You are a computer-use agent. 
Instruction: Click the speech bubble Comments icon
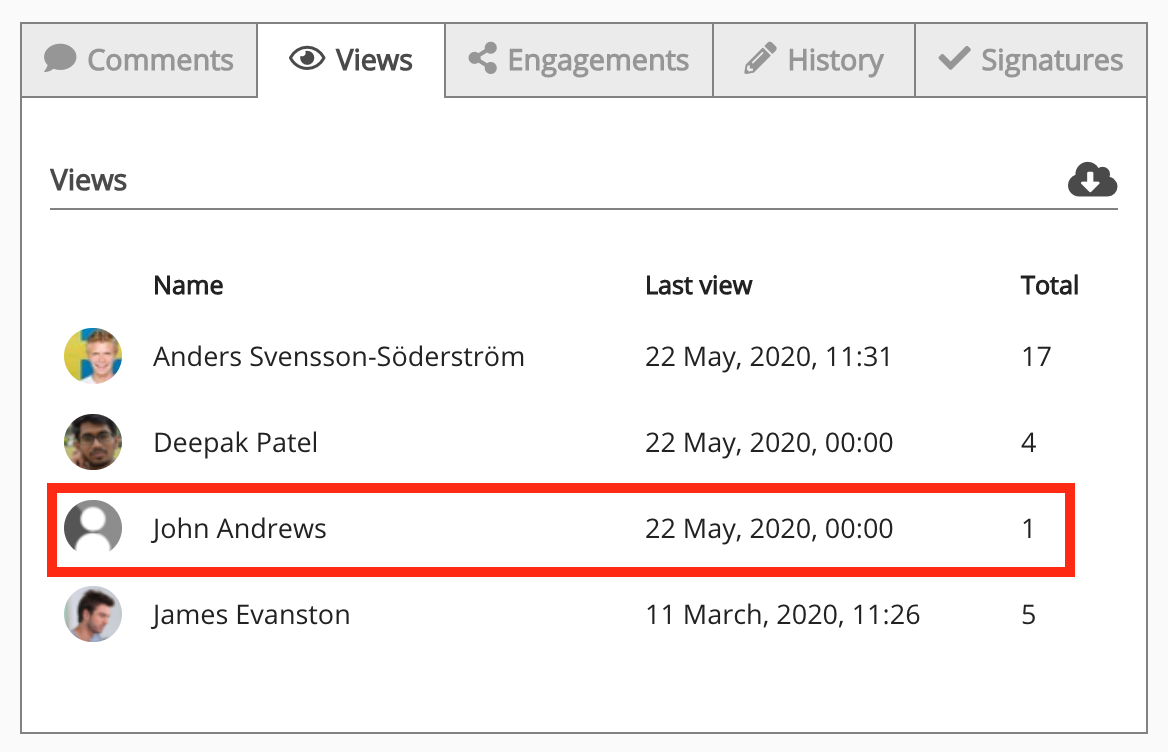point(61,59)
